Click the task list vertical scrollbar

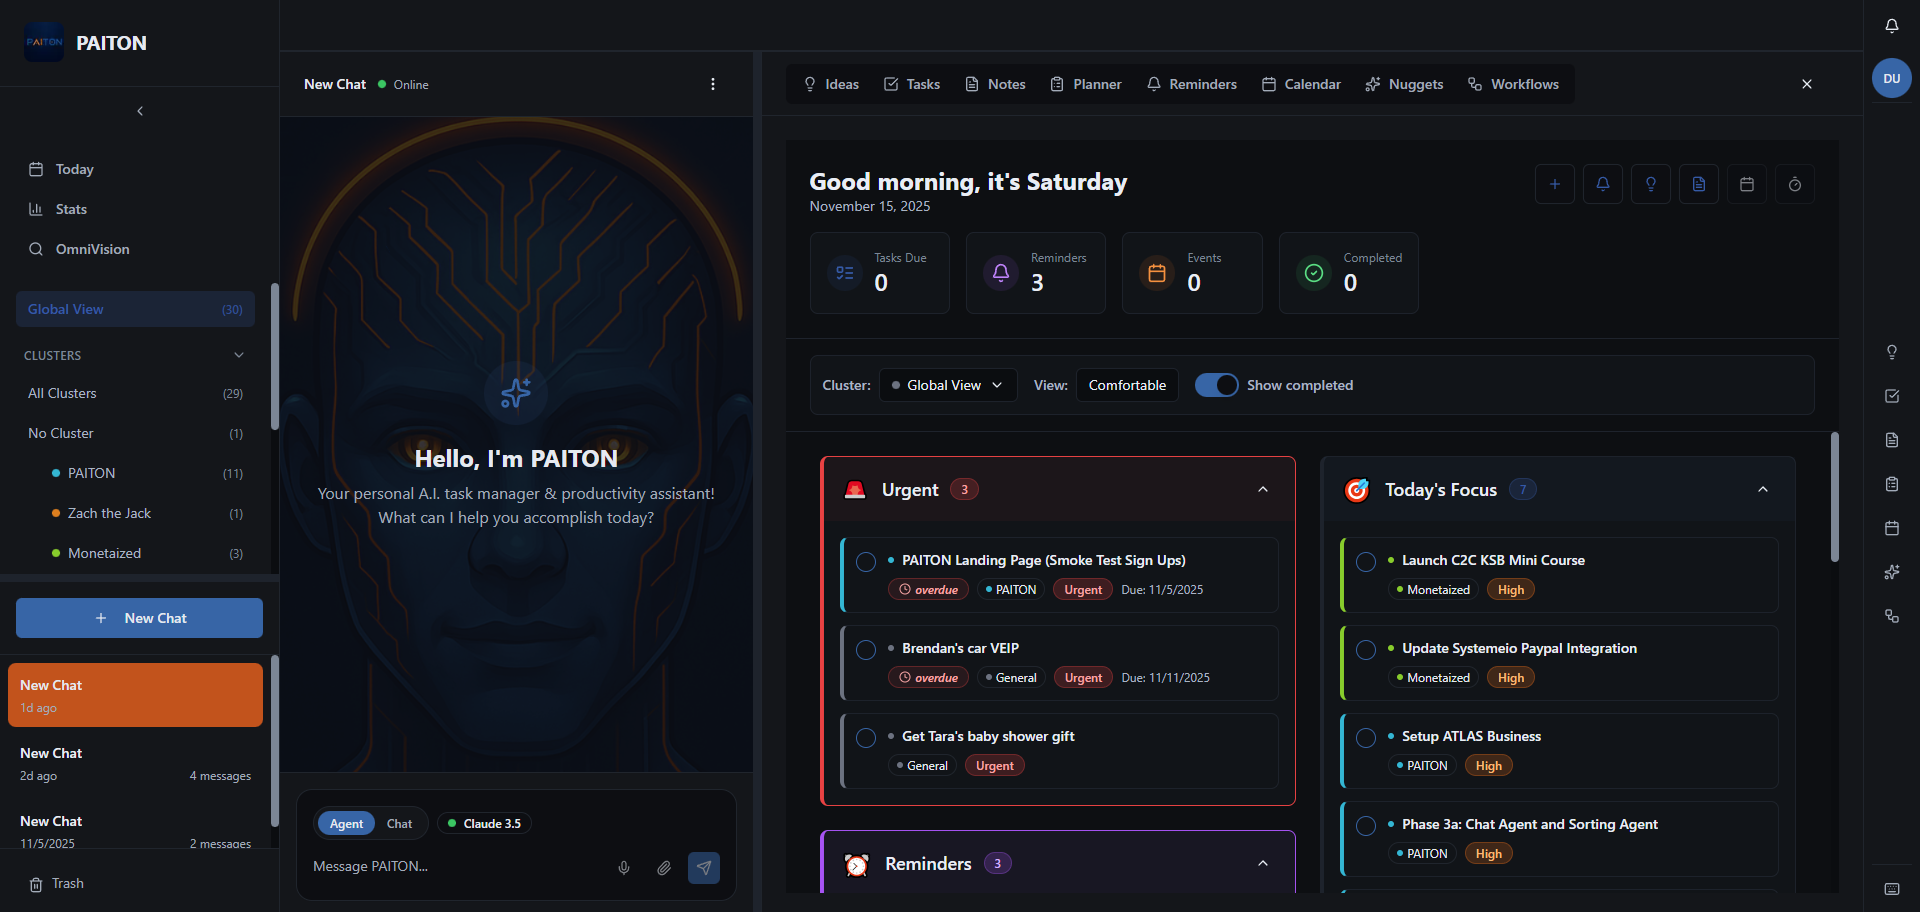[x=1834, y=500]
